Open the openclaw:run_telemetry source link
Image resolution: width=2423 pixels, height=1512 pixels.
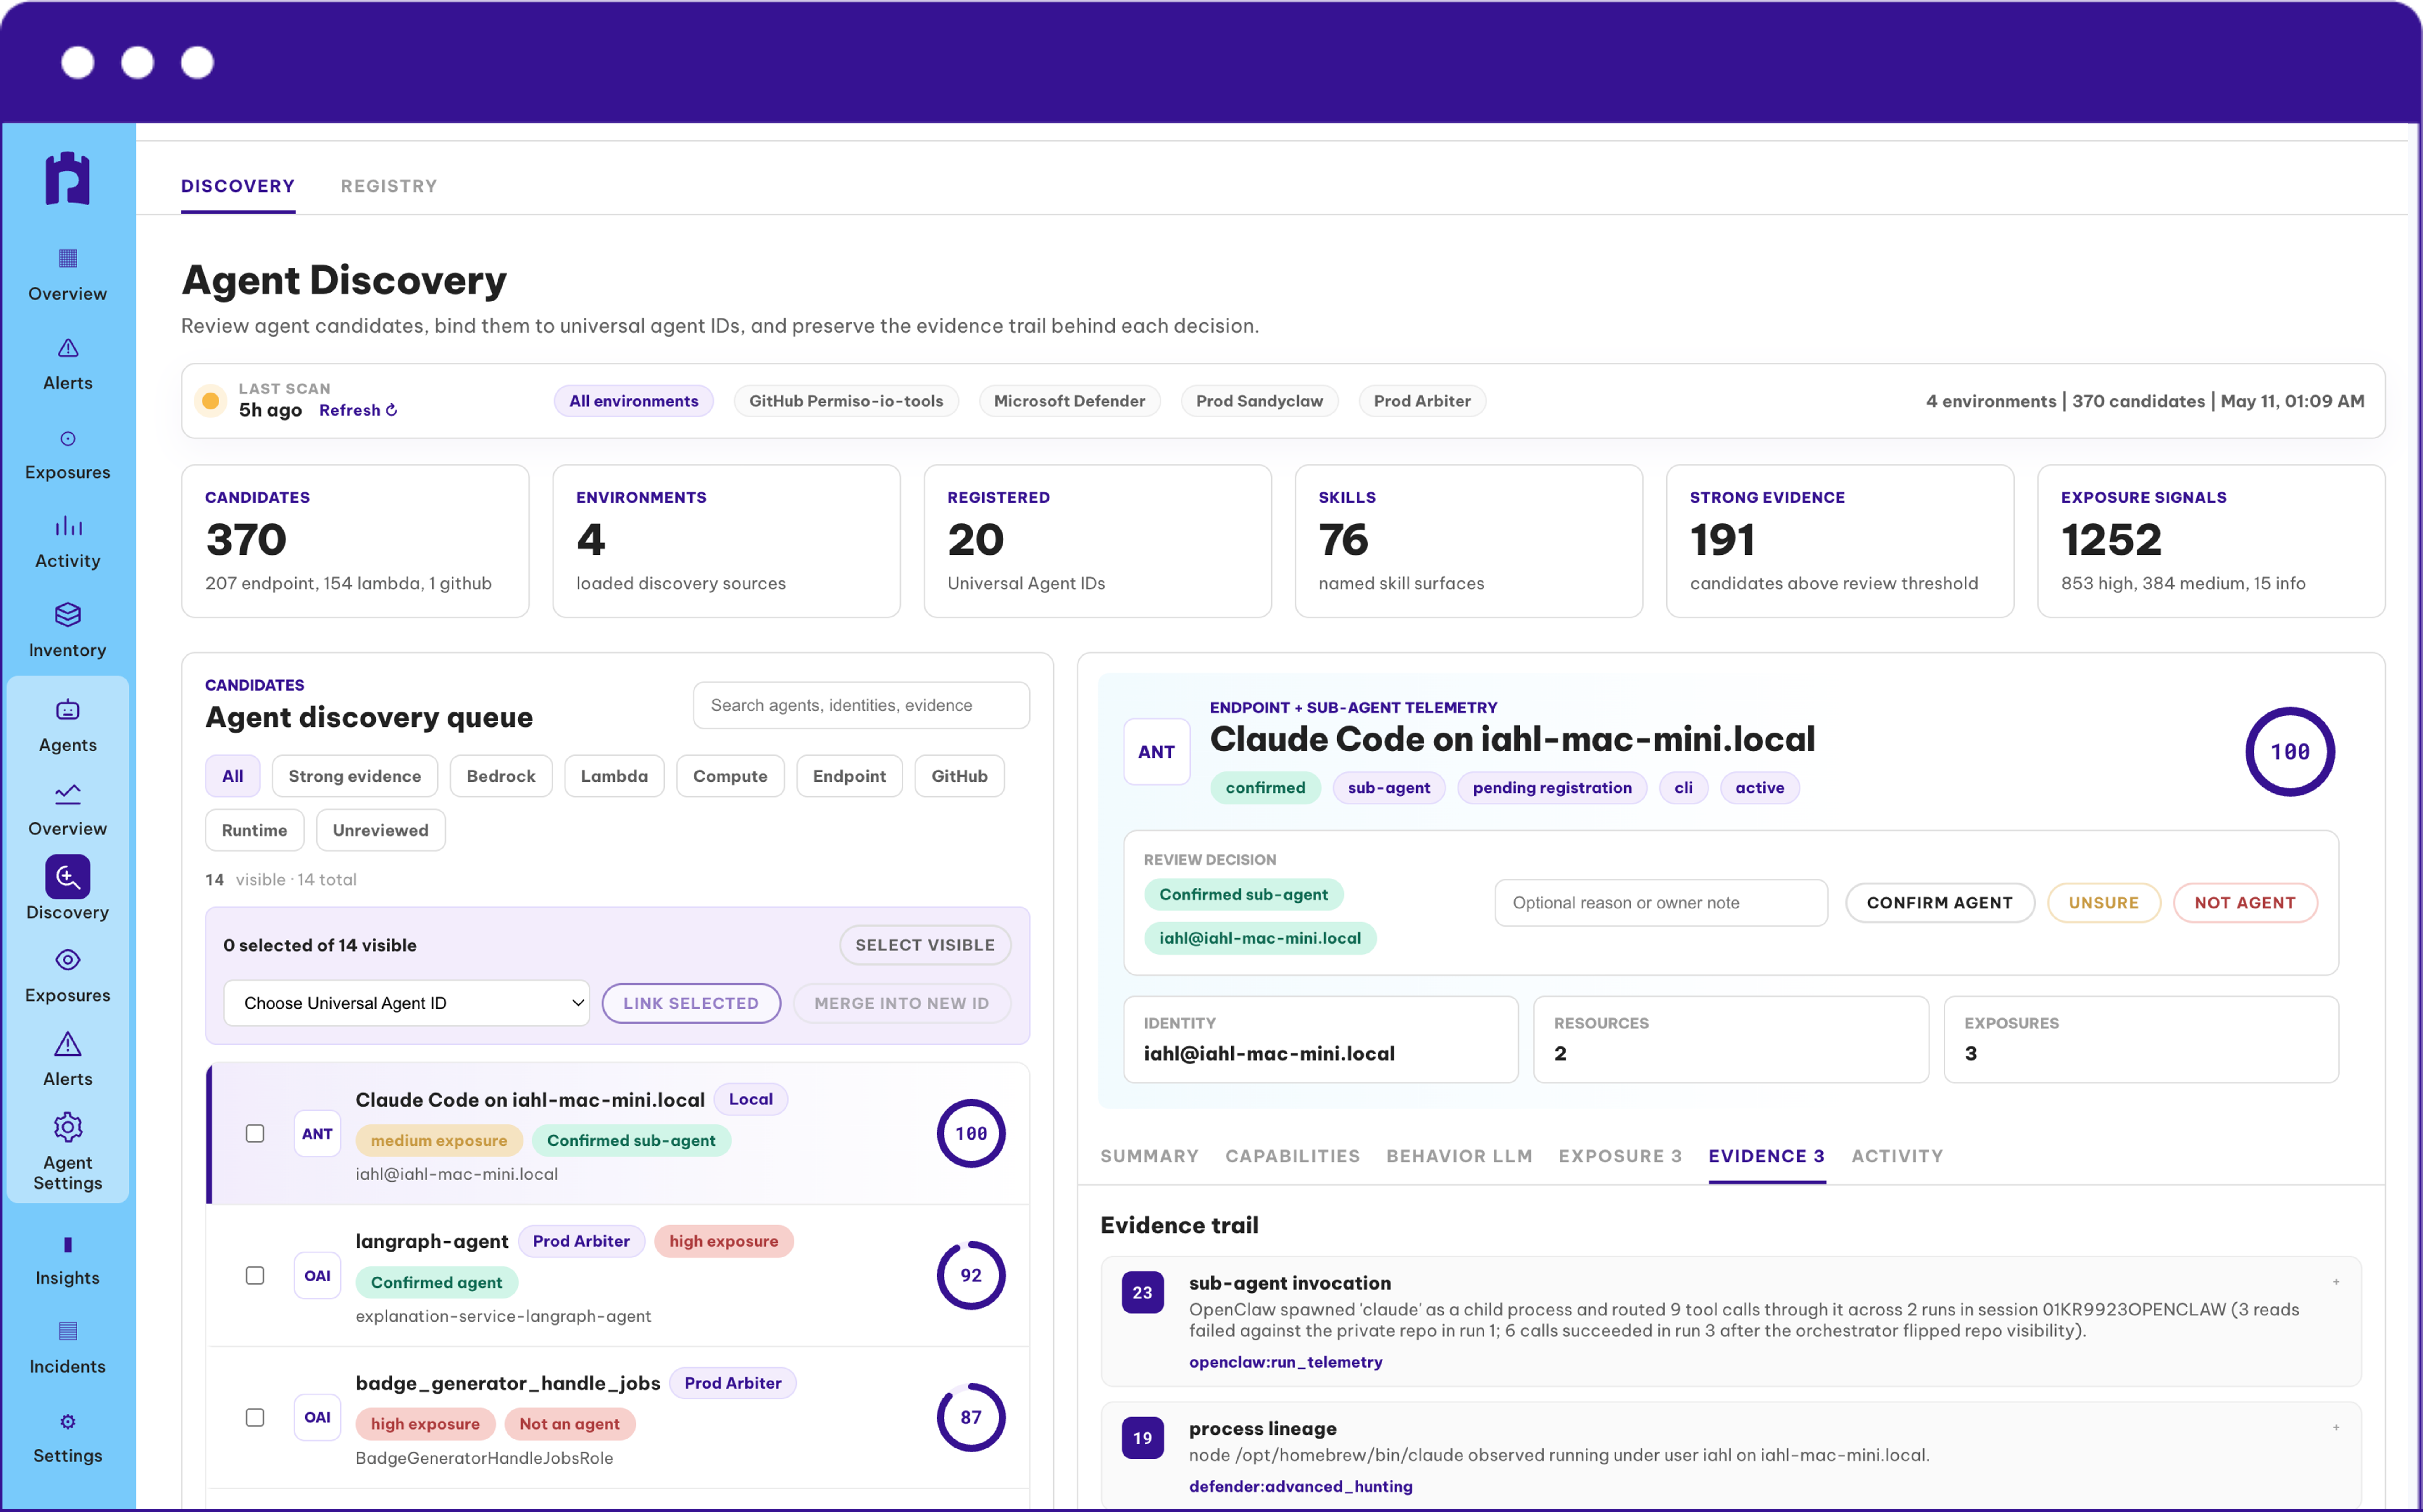pyautogui.click(x=1286, y=1362)
